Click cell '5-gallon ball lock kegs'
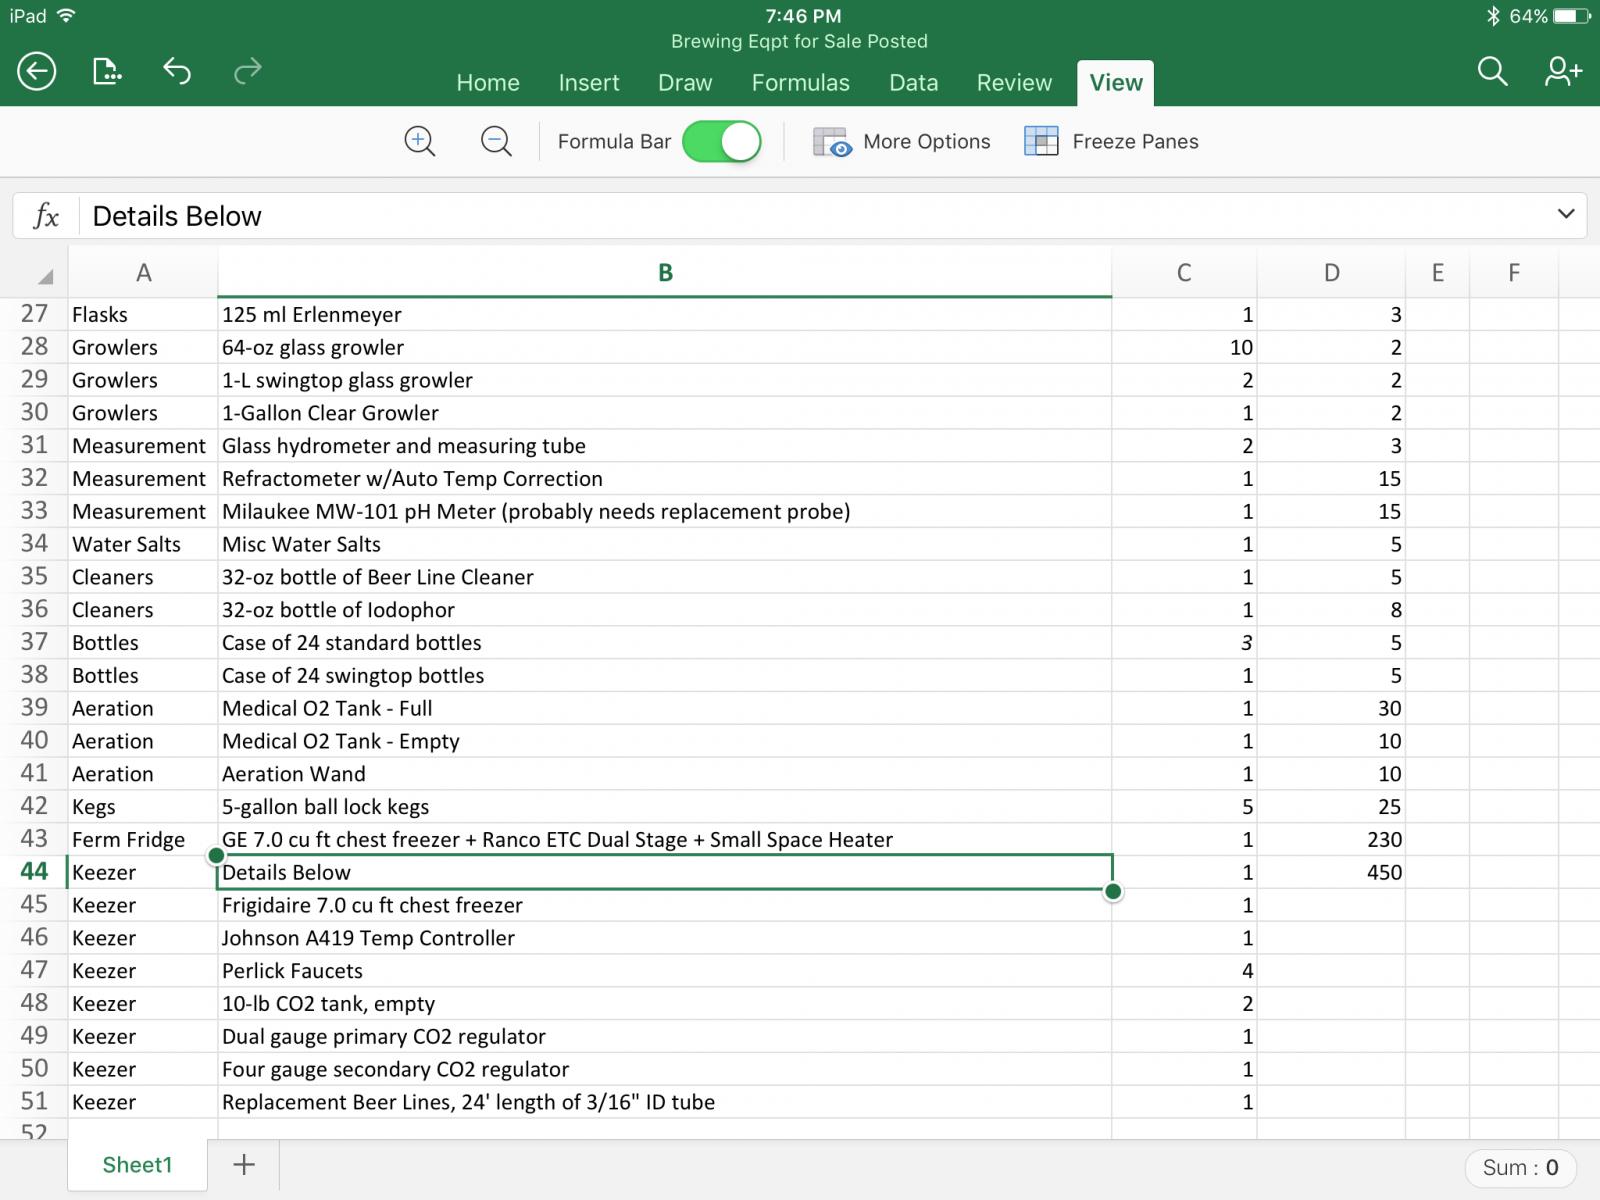This screenshot has width=1600, height=1200. (664, 807)
